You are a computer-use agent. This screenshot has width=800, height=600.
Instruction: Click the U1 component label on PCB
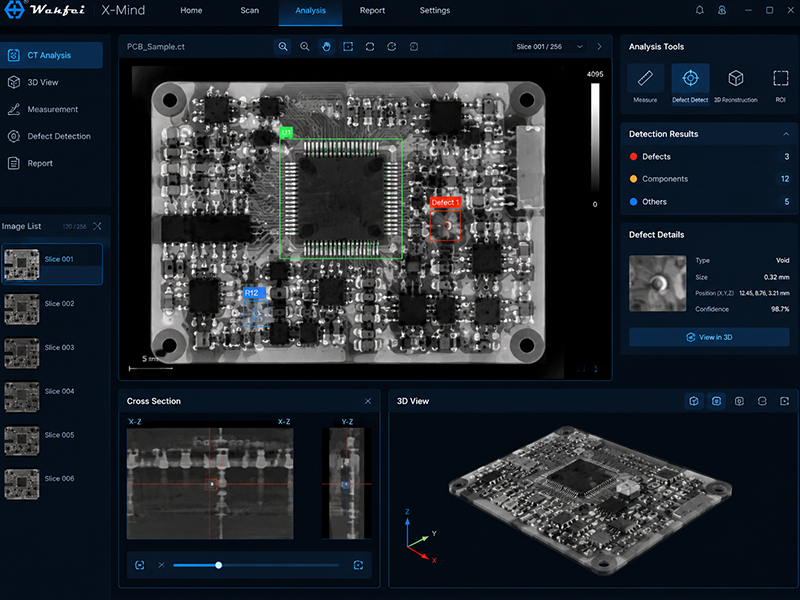point(286,133)
